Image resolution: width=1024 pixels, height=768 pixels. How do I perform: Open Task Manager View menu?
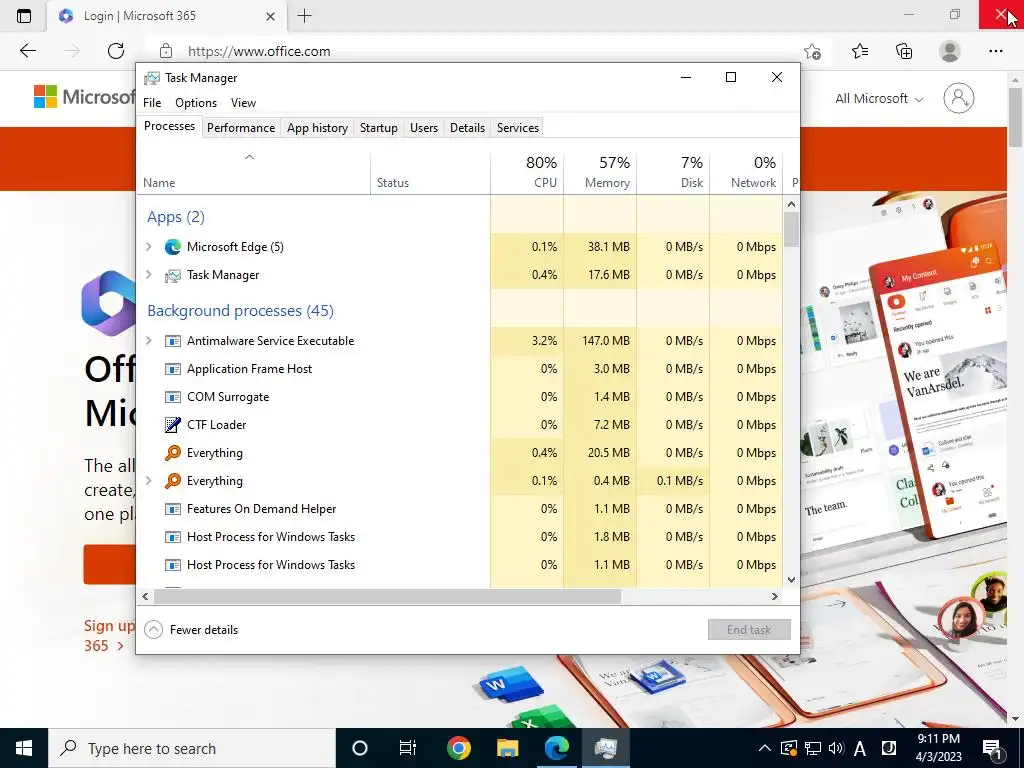click(x=243, y=103)
